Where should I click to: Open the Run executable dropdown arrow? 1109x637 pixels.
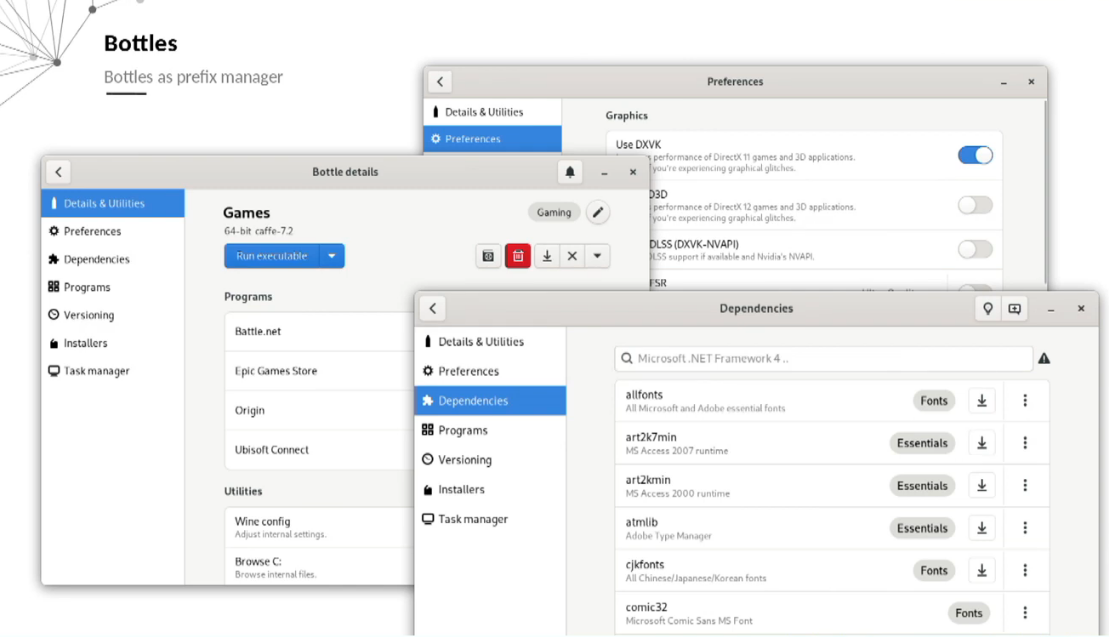coord(332,256)
